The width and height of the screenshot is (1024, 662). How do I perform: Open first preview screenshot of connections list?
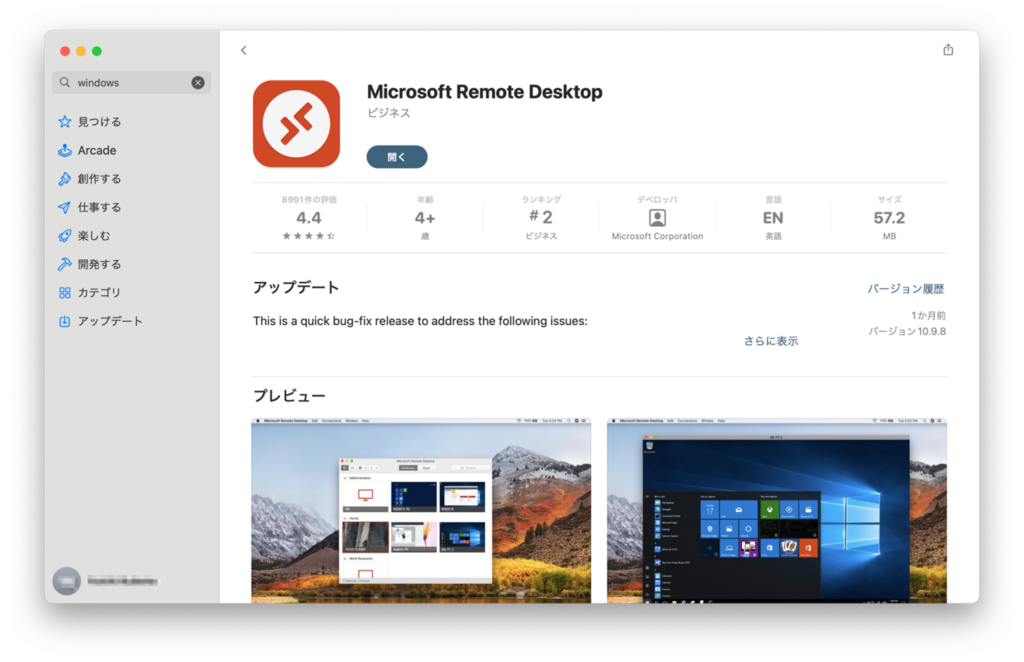coord(421,510)
